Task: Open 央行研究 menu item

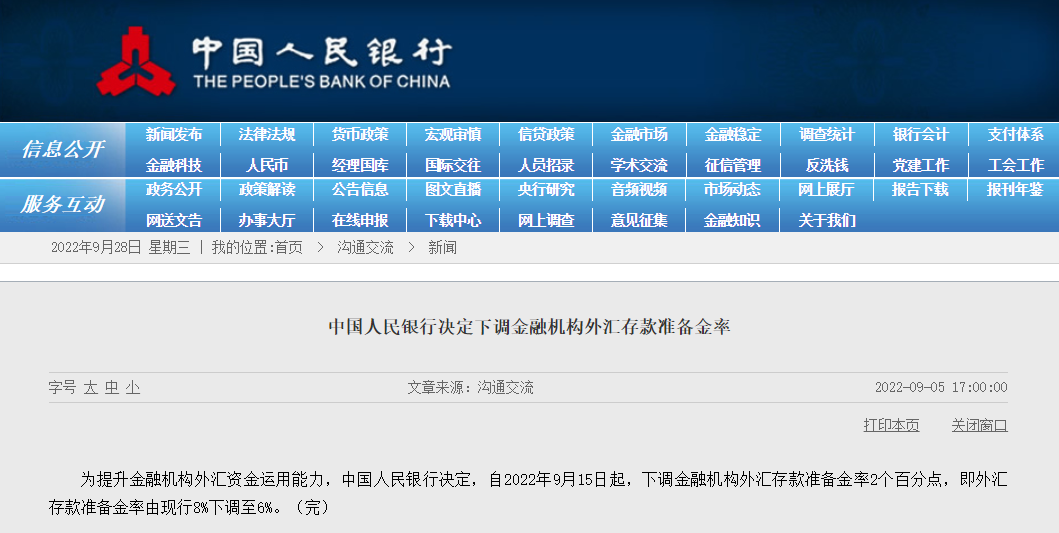Action: click(546, 190)
